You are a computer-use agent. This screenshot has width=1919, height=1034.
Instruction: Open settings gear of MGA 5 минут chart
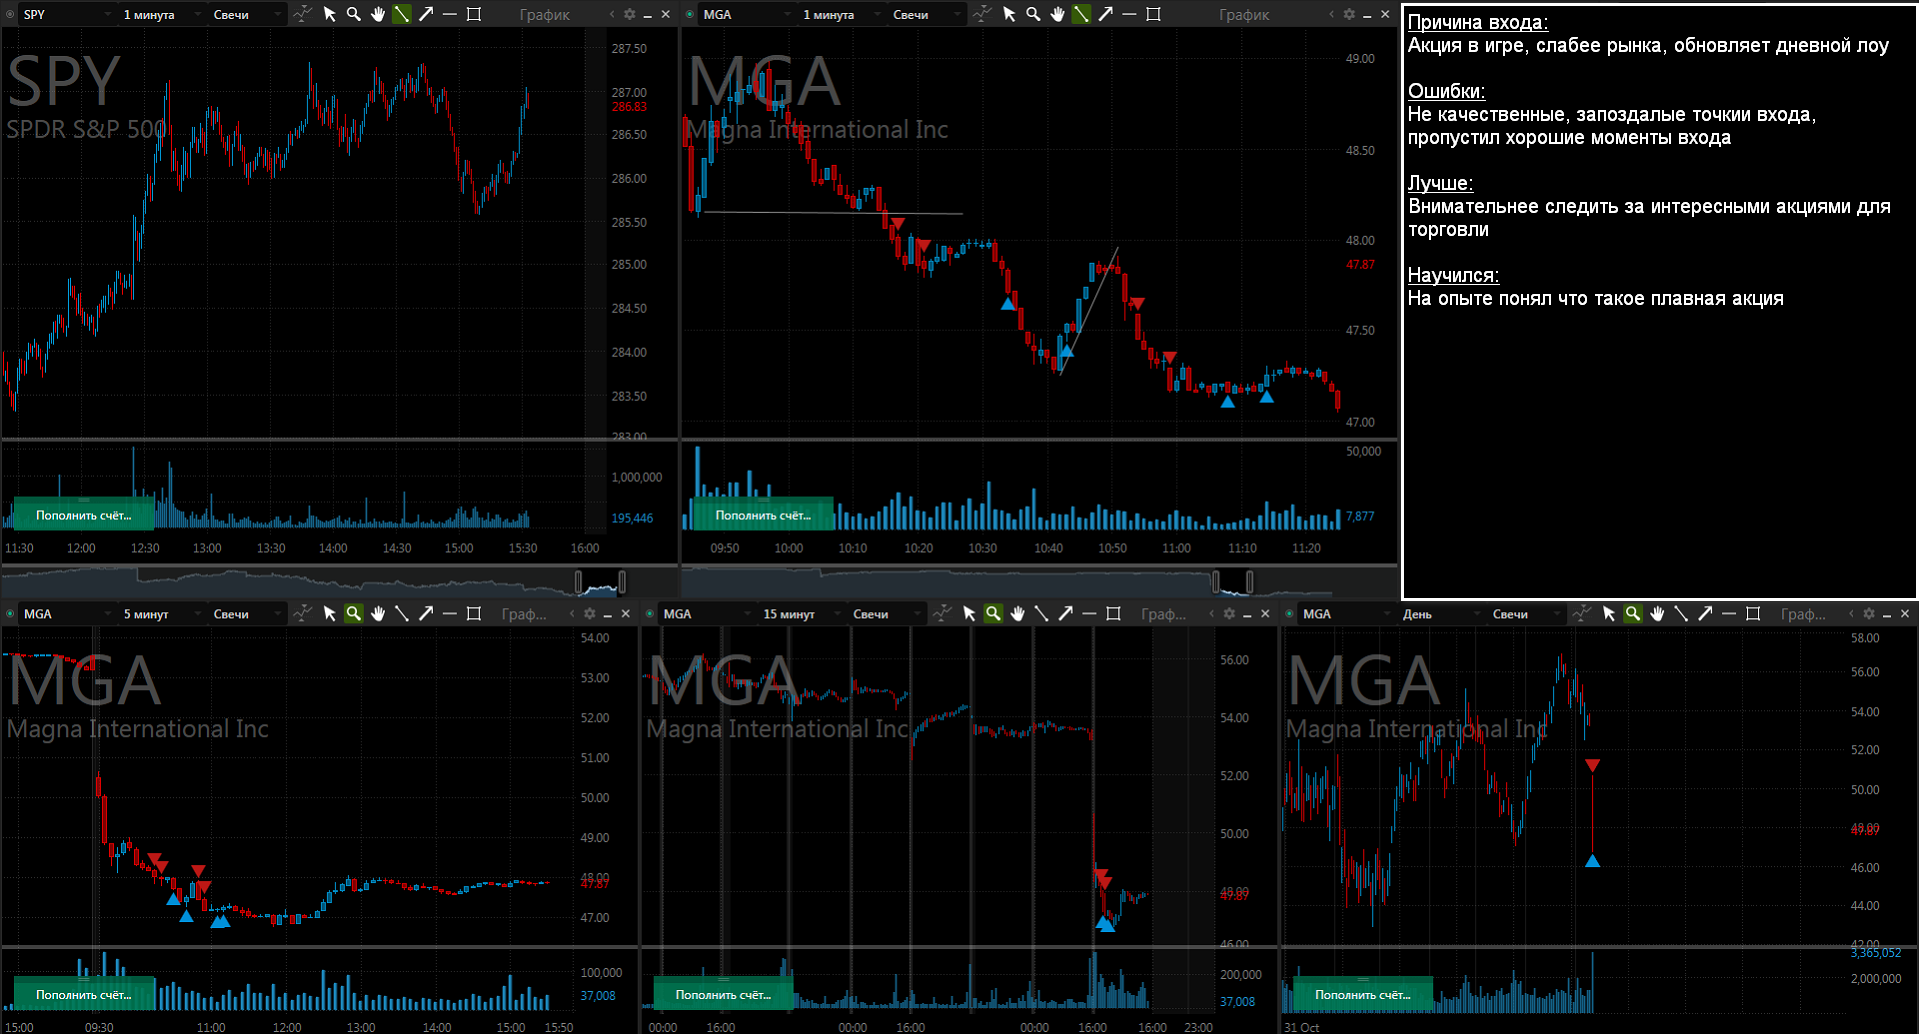coord(590,613)
